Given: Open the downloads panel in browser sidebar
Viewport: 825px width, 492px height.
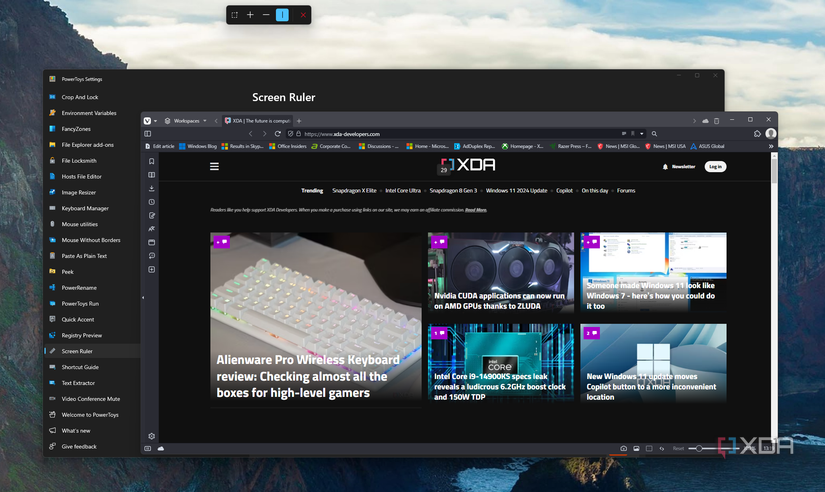Looking at the screenshot, I should [152, 188].
